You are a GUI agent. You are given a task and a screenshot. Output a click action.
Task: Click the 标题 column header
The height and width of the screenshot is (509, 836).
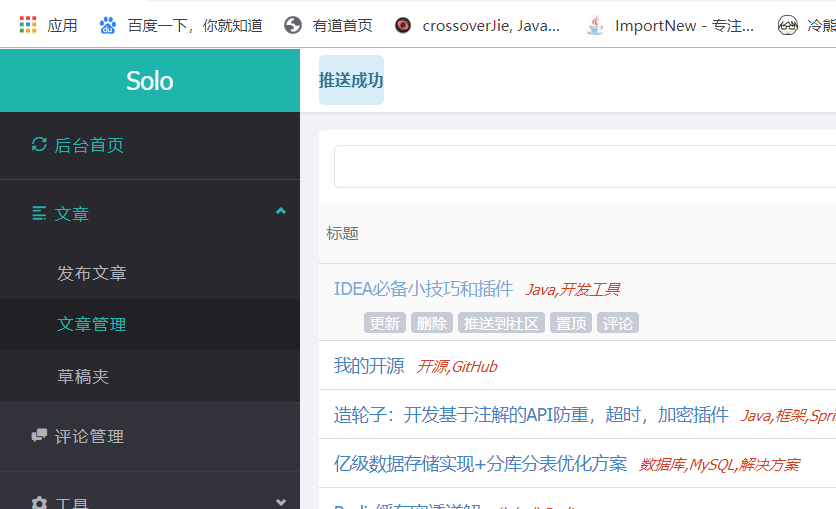342,233
